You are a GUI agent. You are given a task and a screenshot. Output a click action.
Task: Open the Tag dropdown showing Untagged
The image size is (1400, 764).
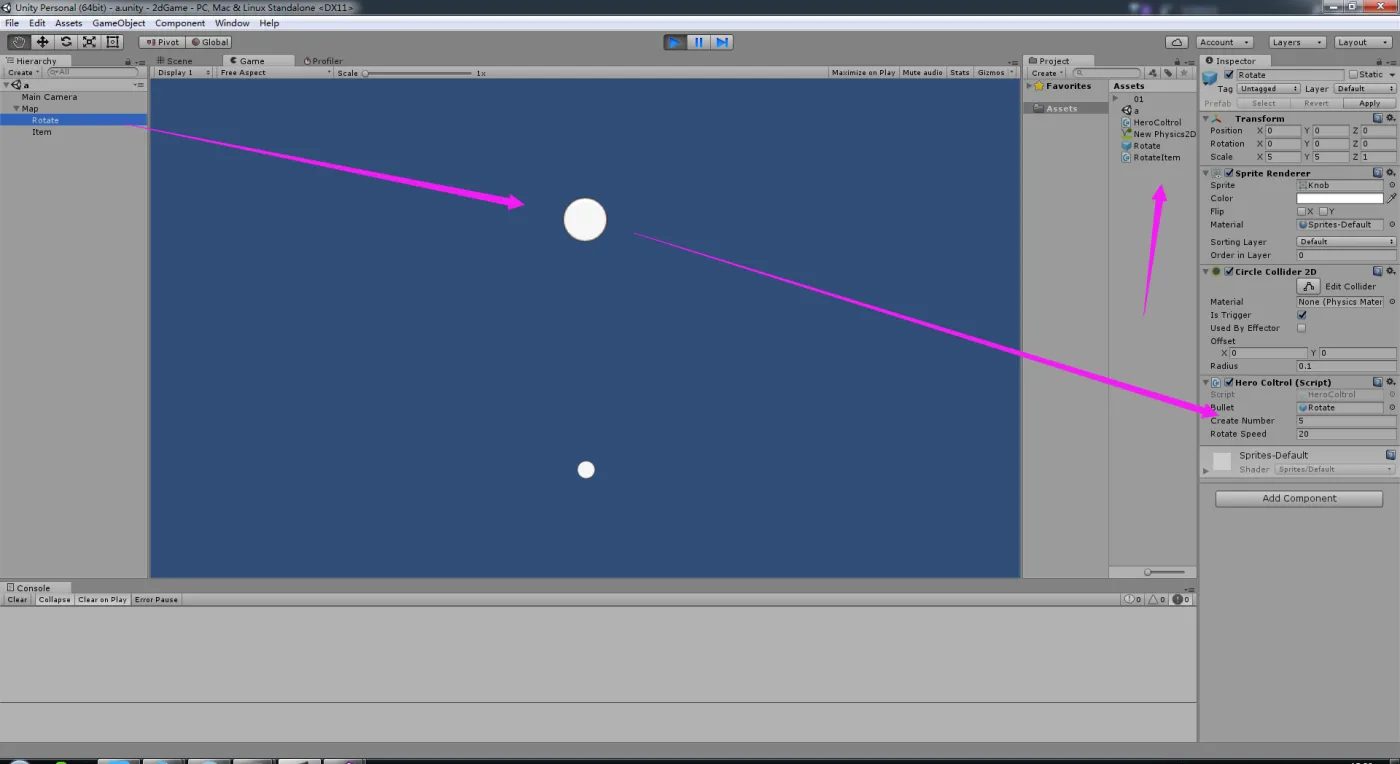1269,88
